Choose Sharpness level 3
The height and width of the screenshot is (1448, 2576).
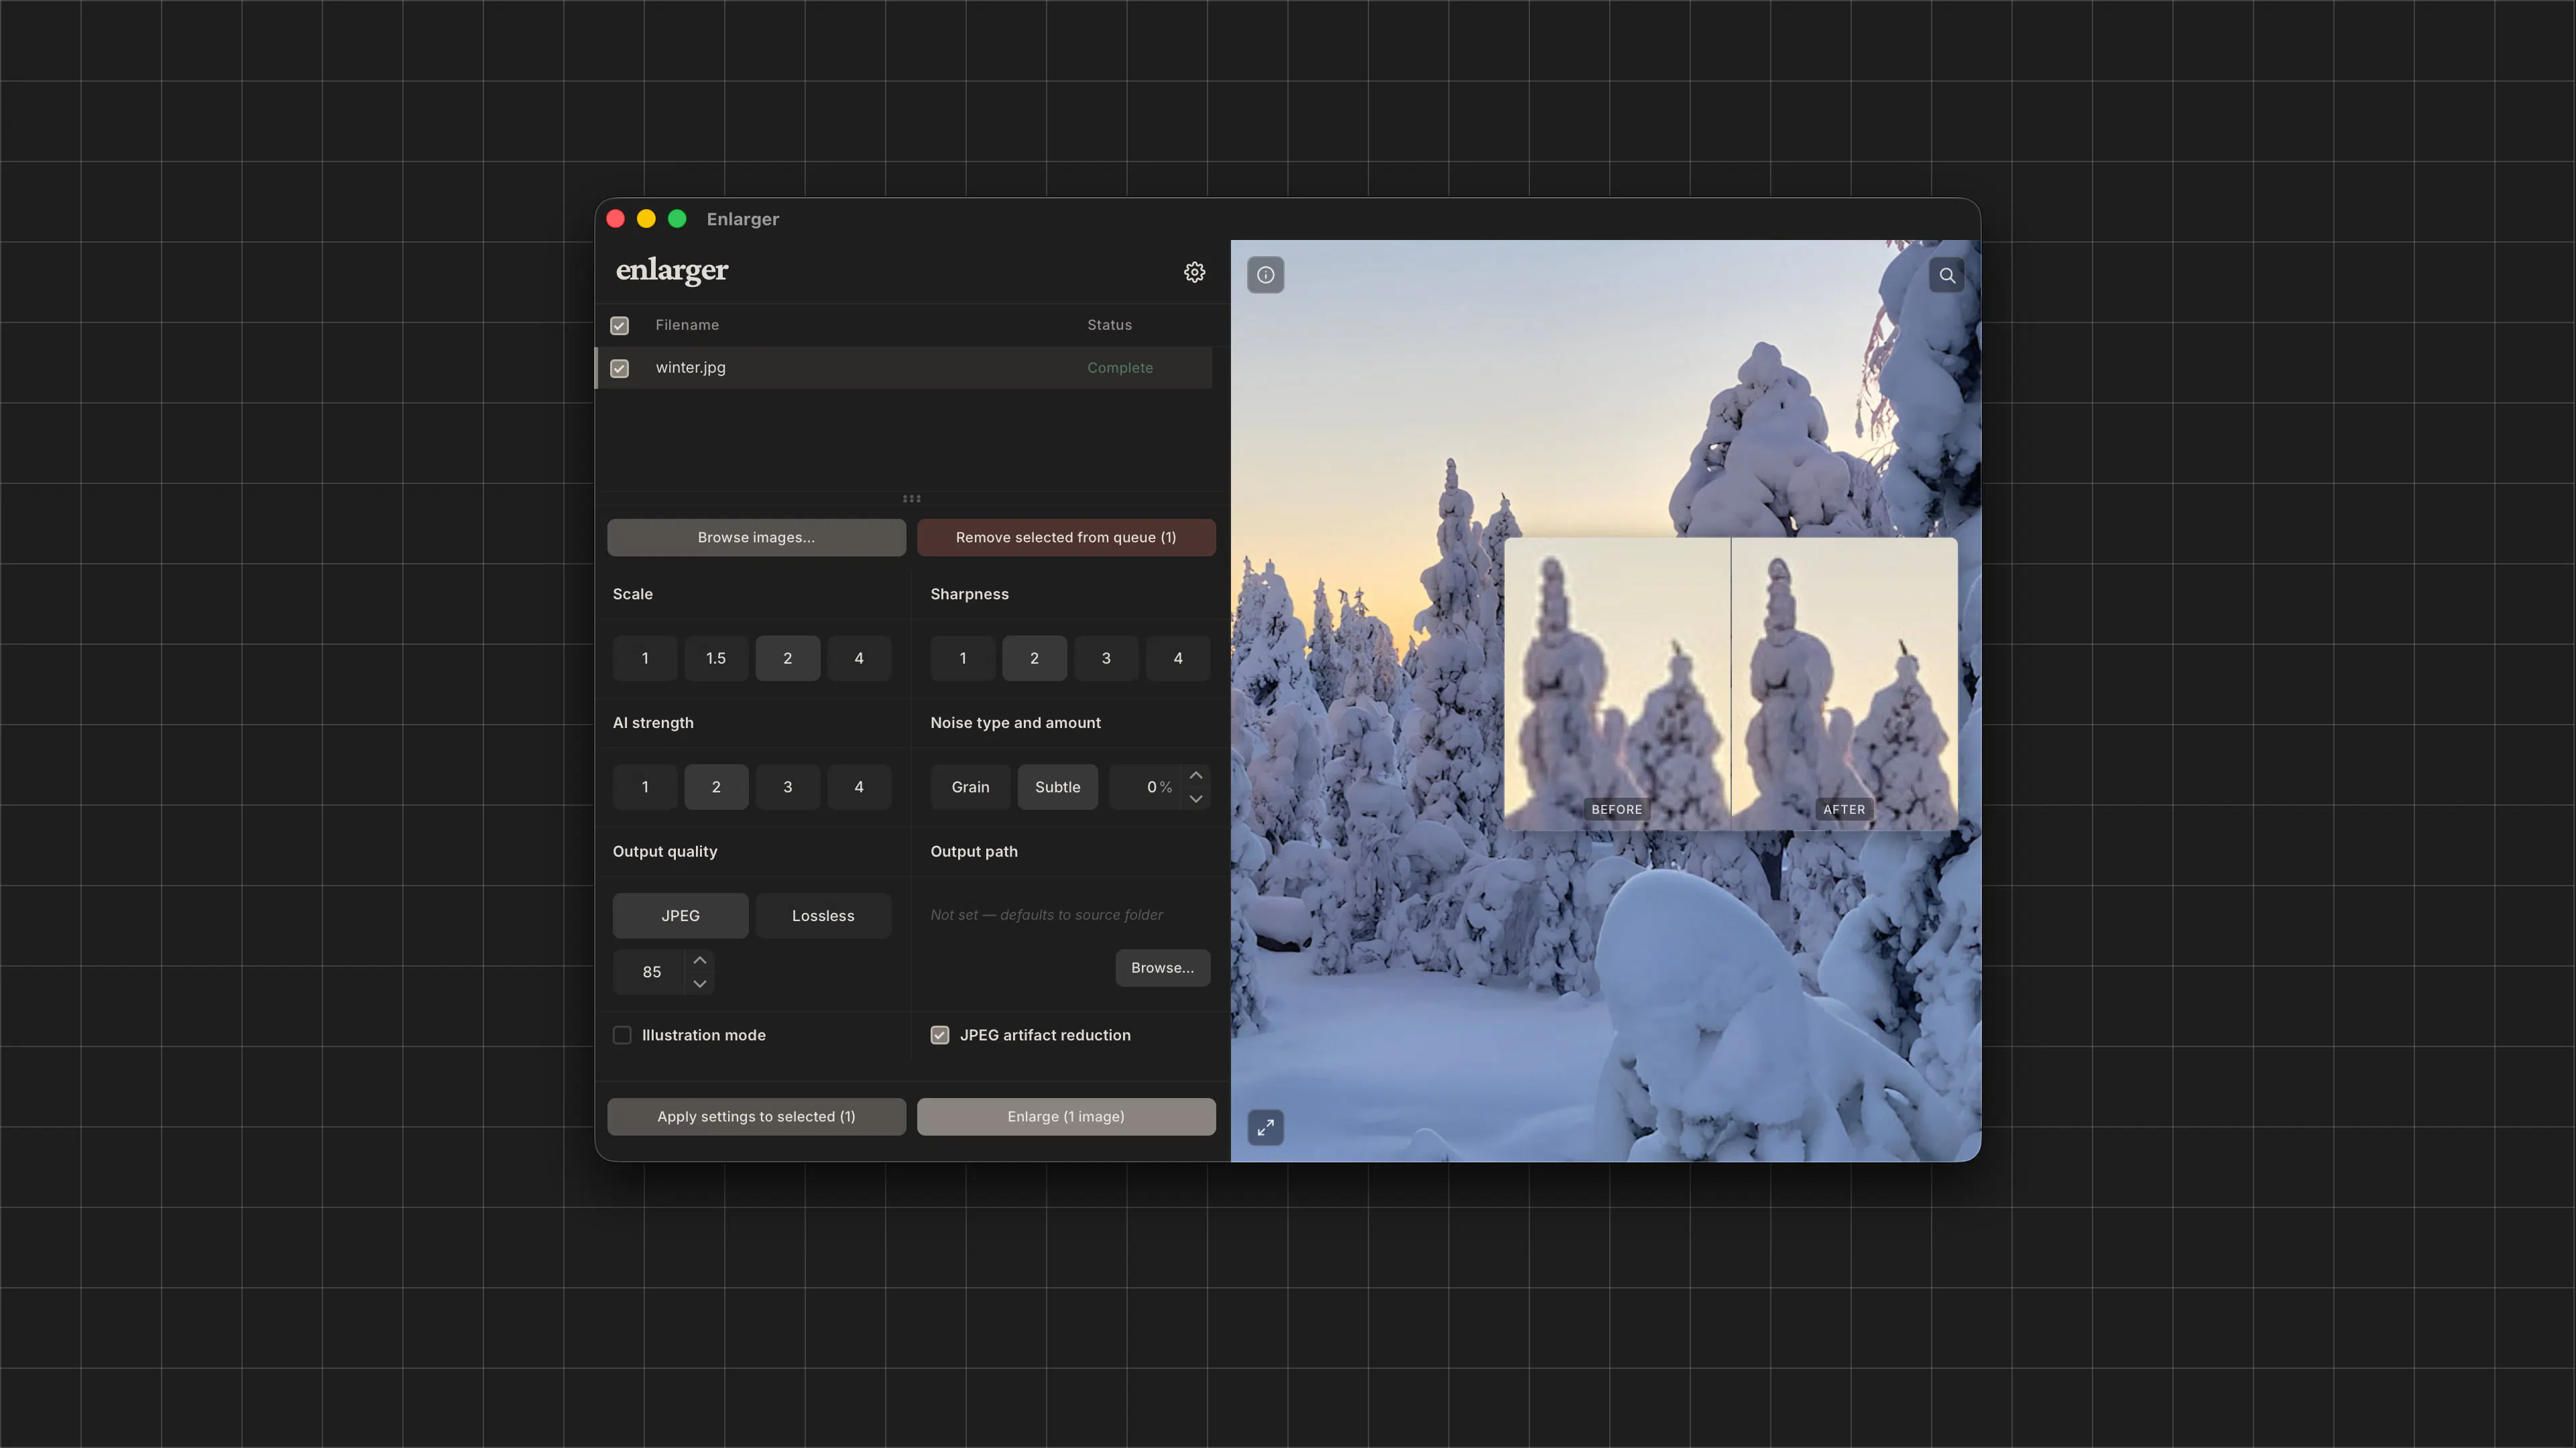pos(1106,658)
